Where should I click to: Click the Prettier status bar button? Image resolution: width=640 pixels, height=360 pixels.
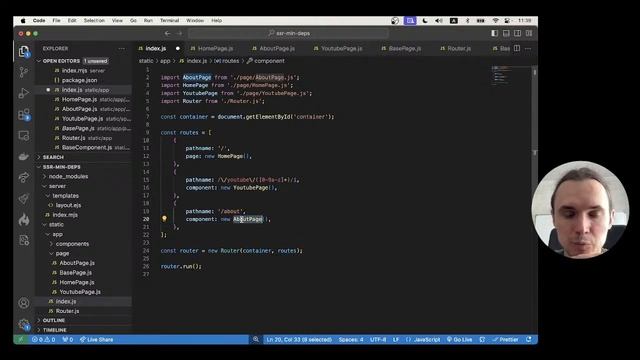(505, 340)
